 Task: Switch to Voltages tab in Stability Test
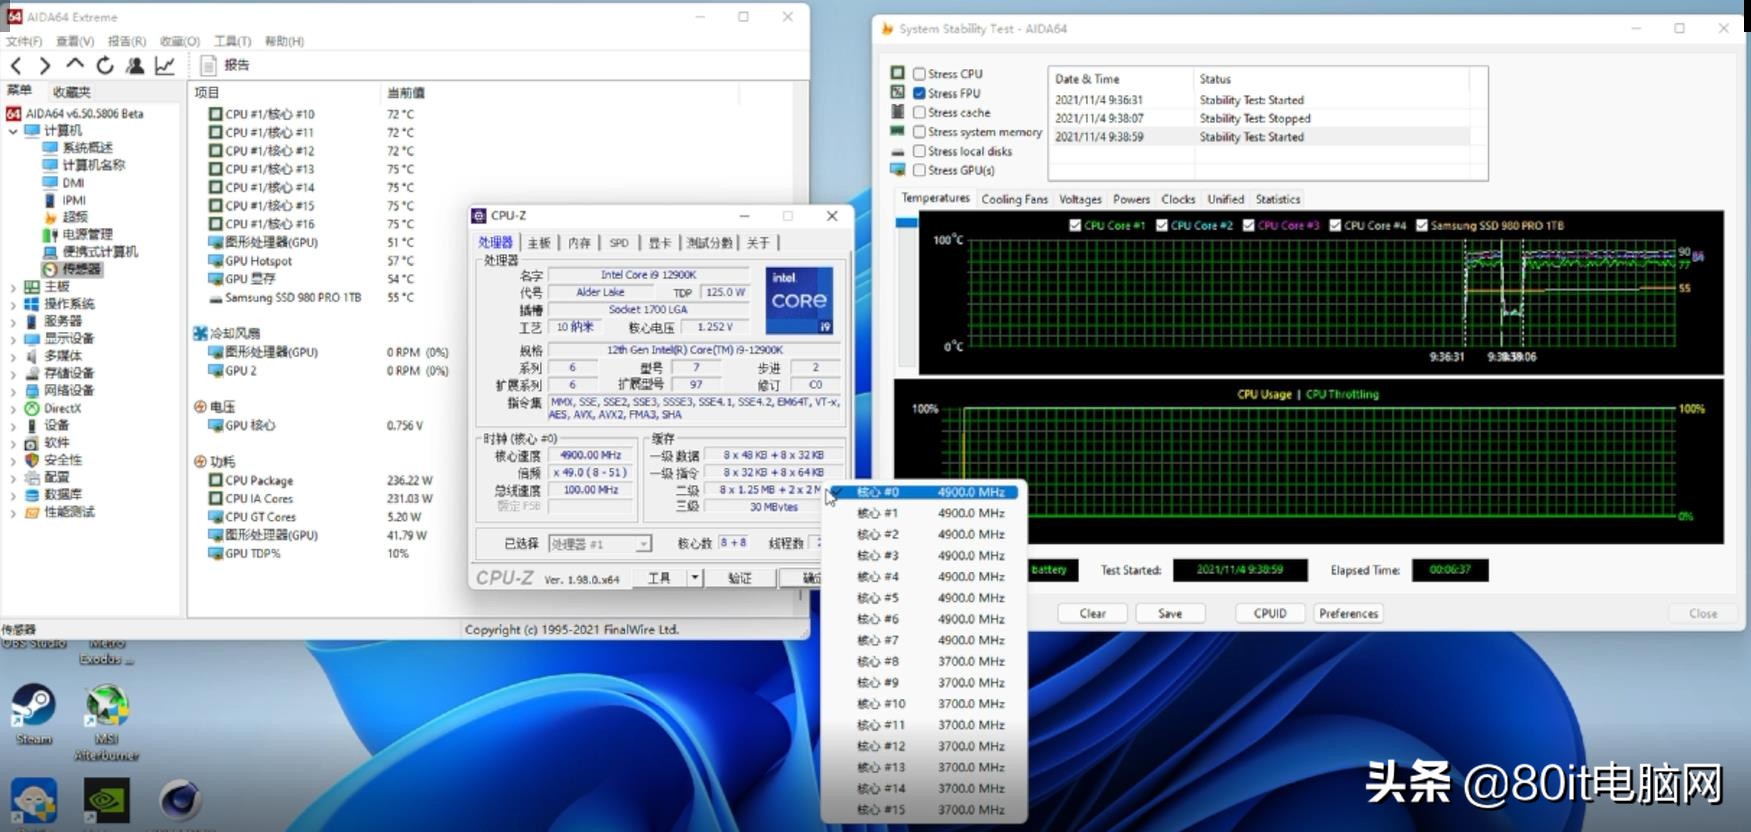pos(1080,199)
